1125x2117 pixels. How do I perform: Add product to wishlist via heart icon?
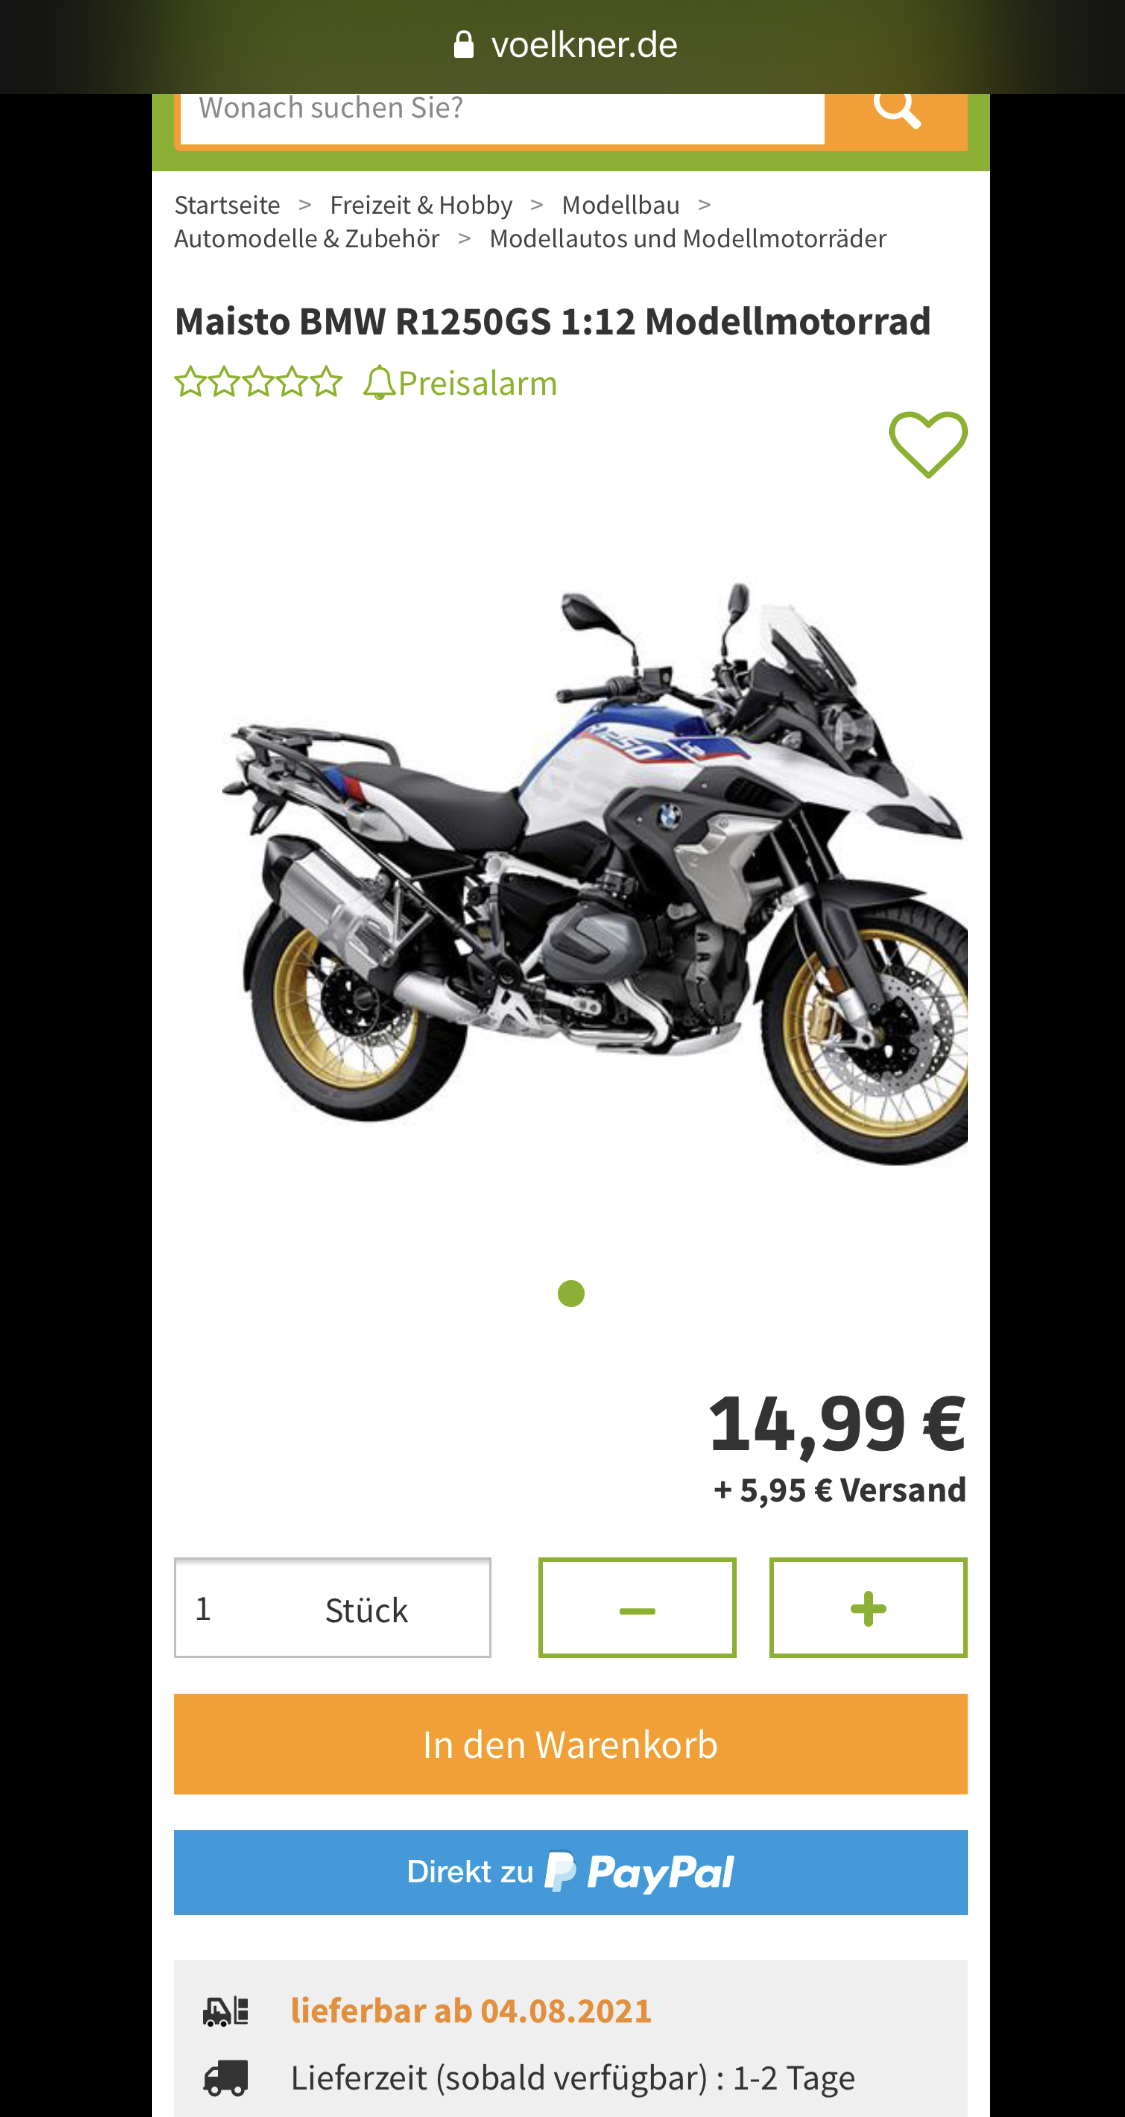pos(928,445)
